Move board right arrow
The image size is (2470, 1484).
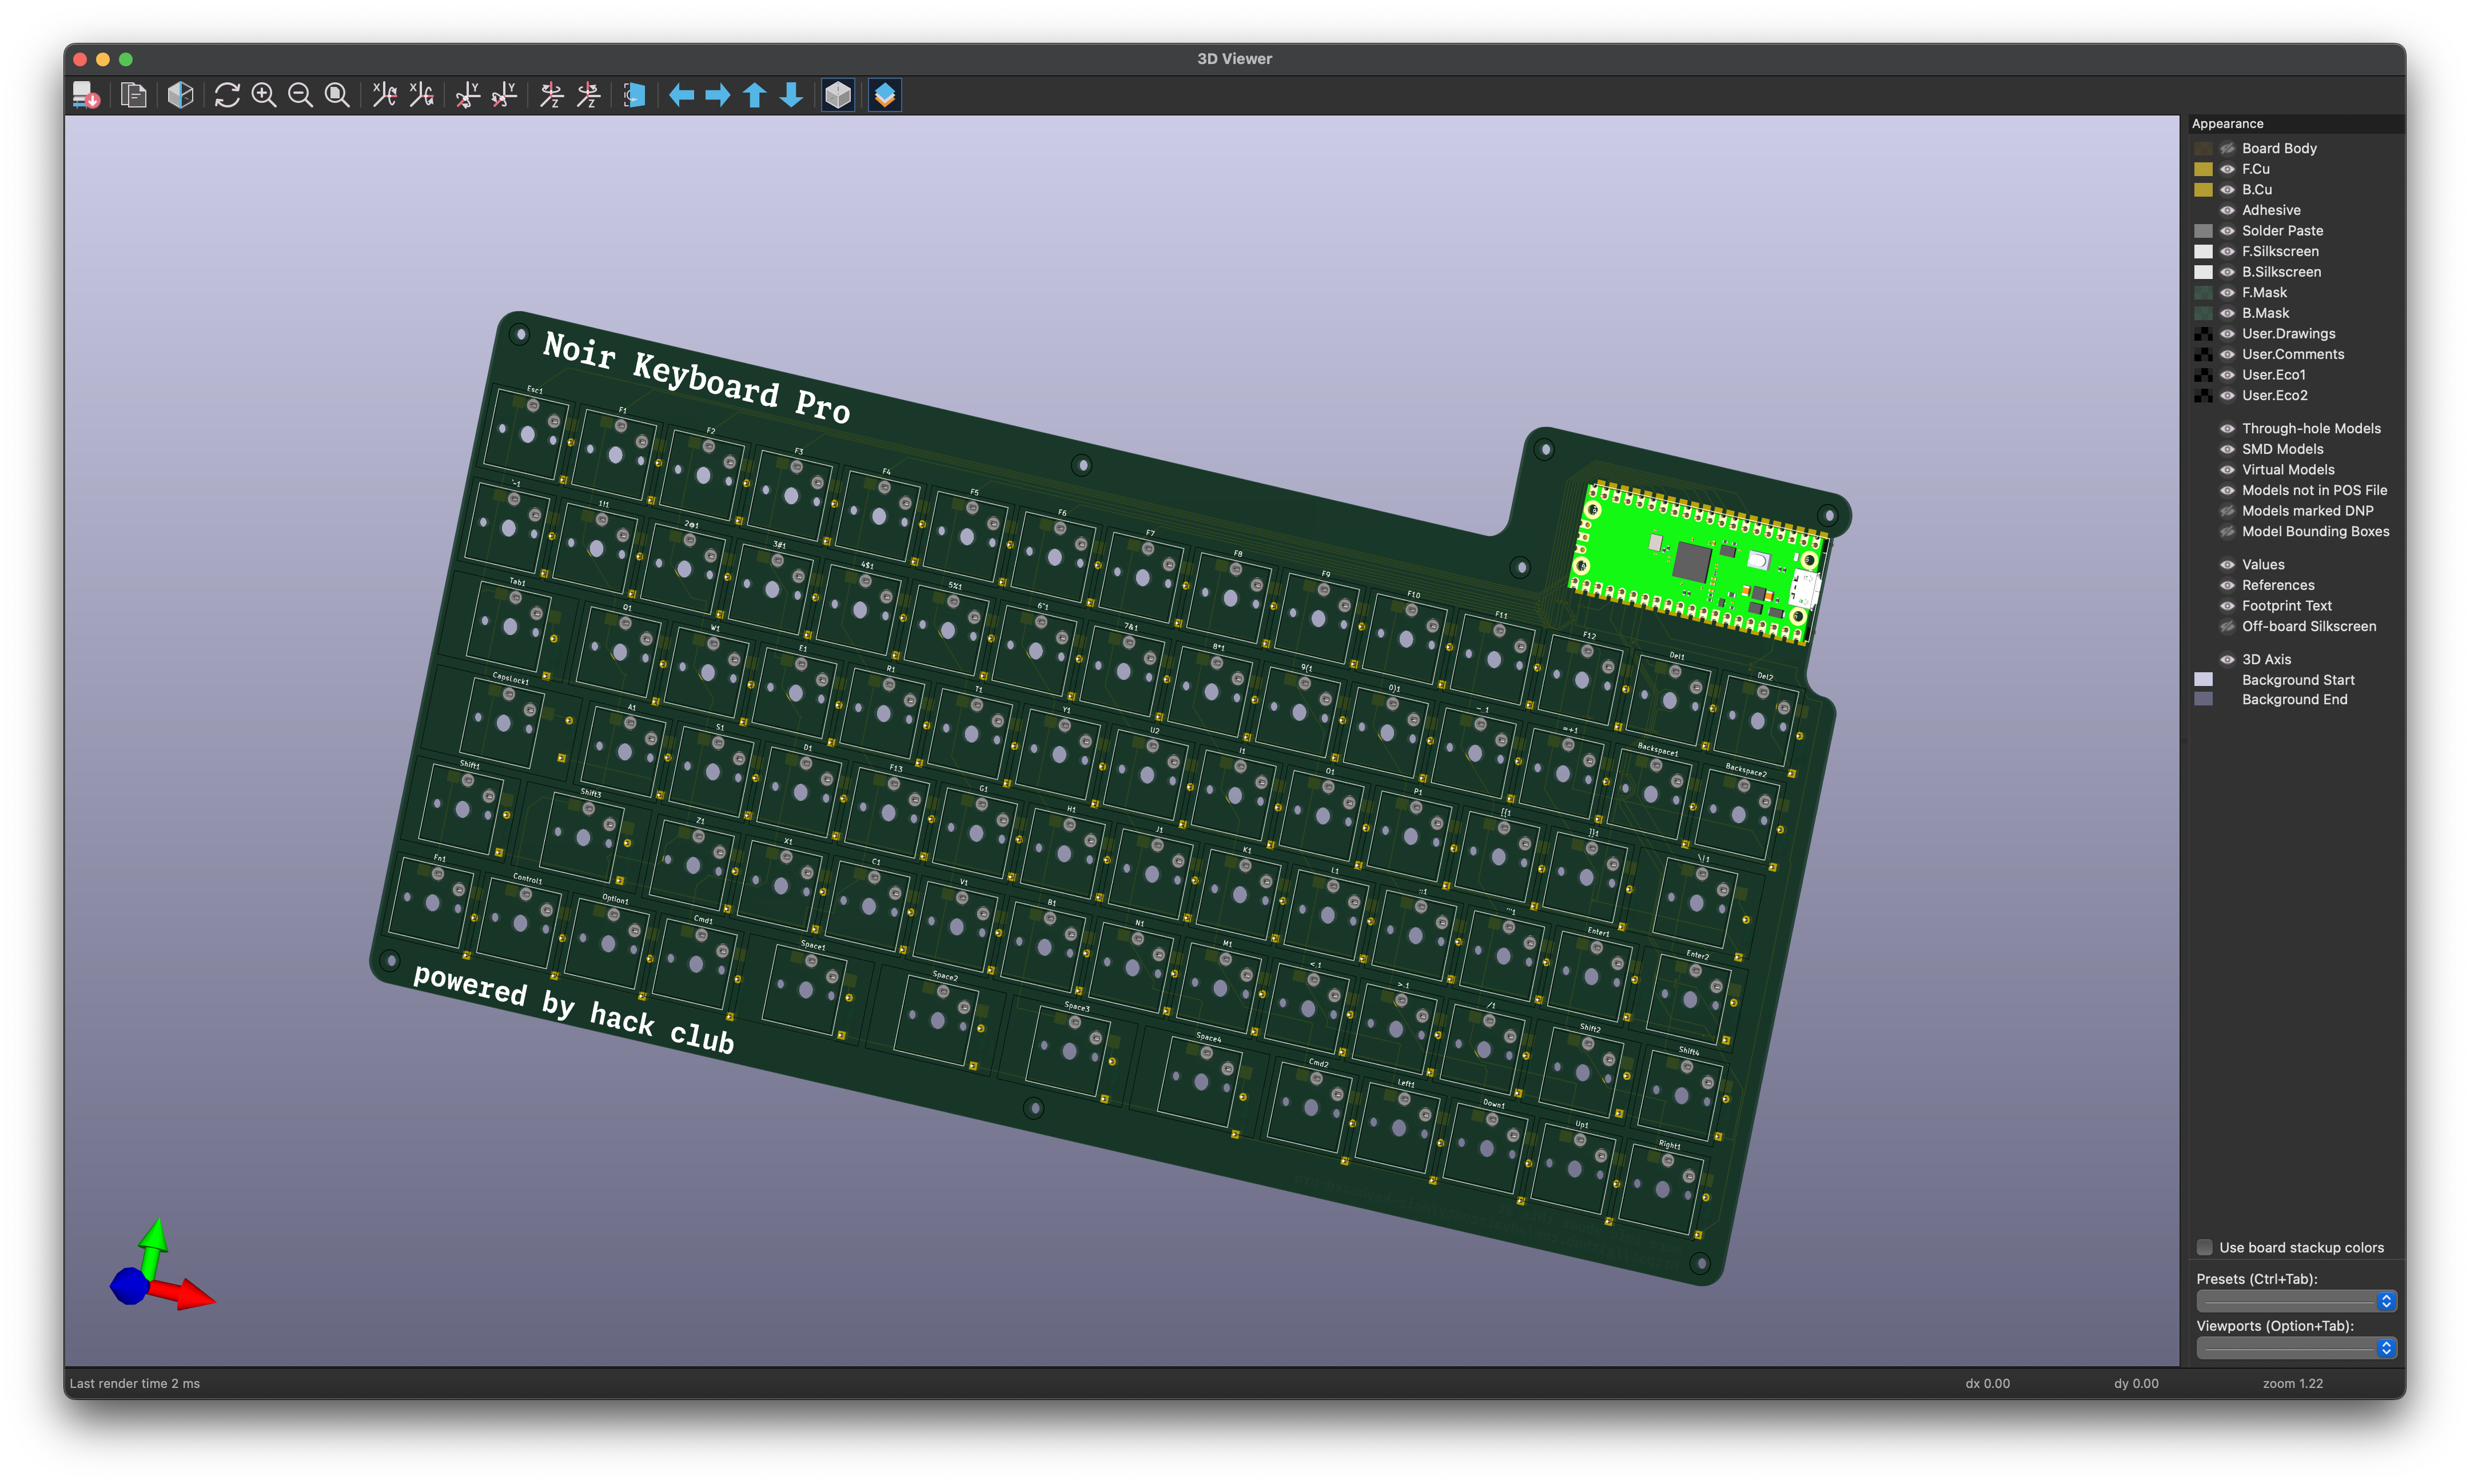coord(718,95)
